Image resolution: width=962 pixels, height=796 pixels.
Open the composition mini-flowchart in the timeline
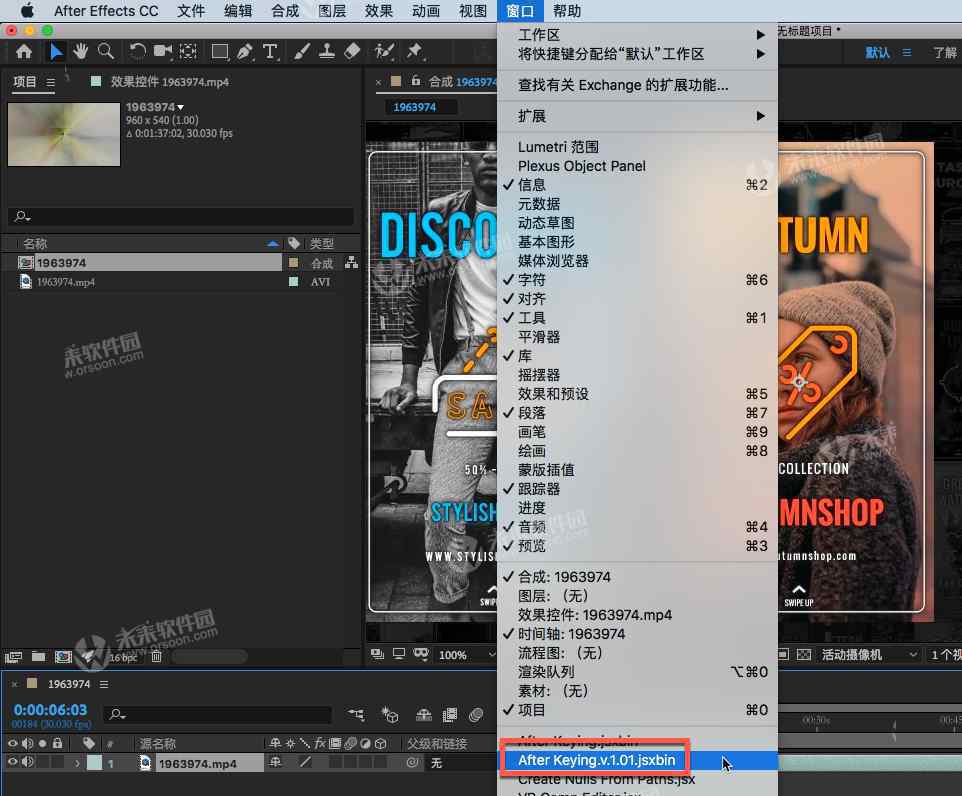pyautogui.click(x=356, y=714)
